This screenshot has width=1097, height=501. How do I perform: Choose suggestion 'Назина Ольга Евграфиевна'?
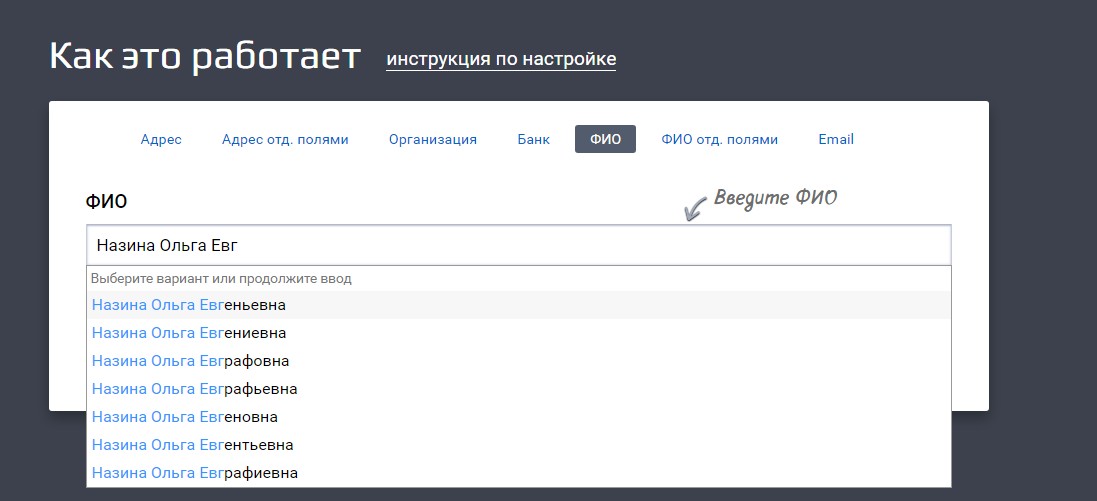[518, 473]
